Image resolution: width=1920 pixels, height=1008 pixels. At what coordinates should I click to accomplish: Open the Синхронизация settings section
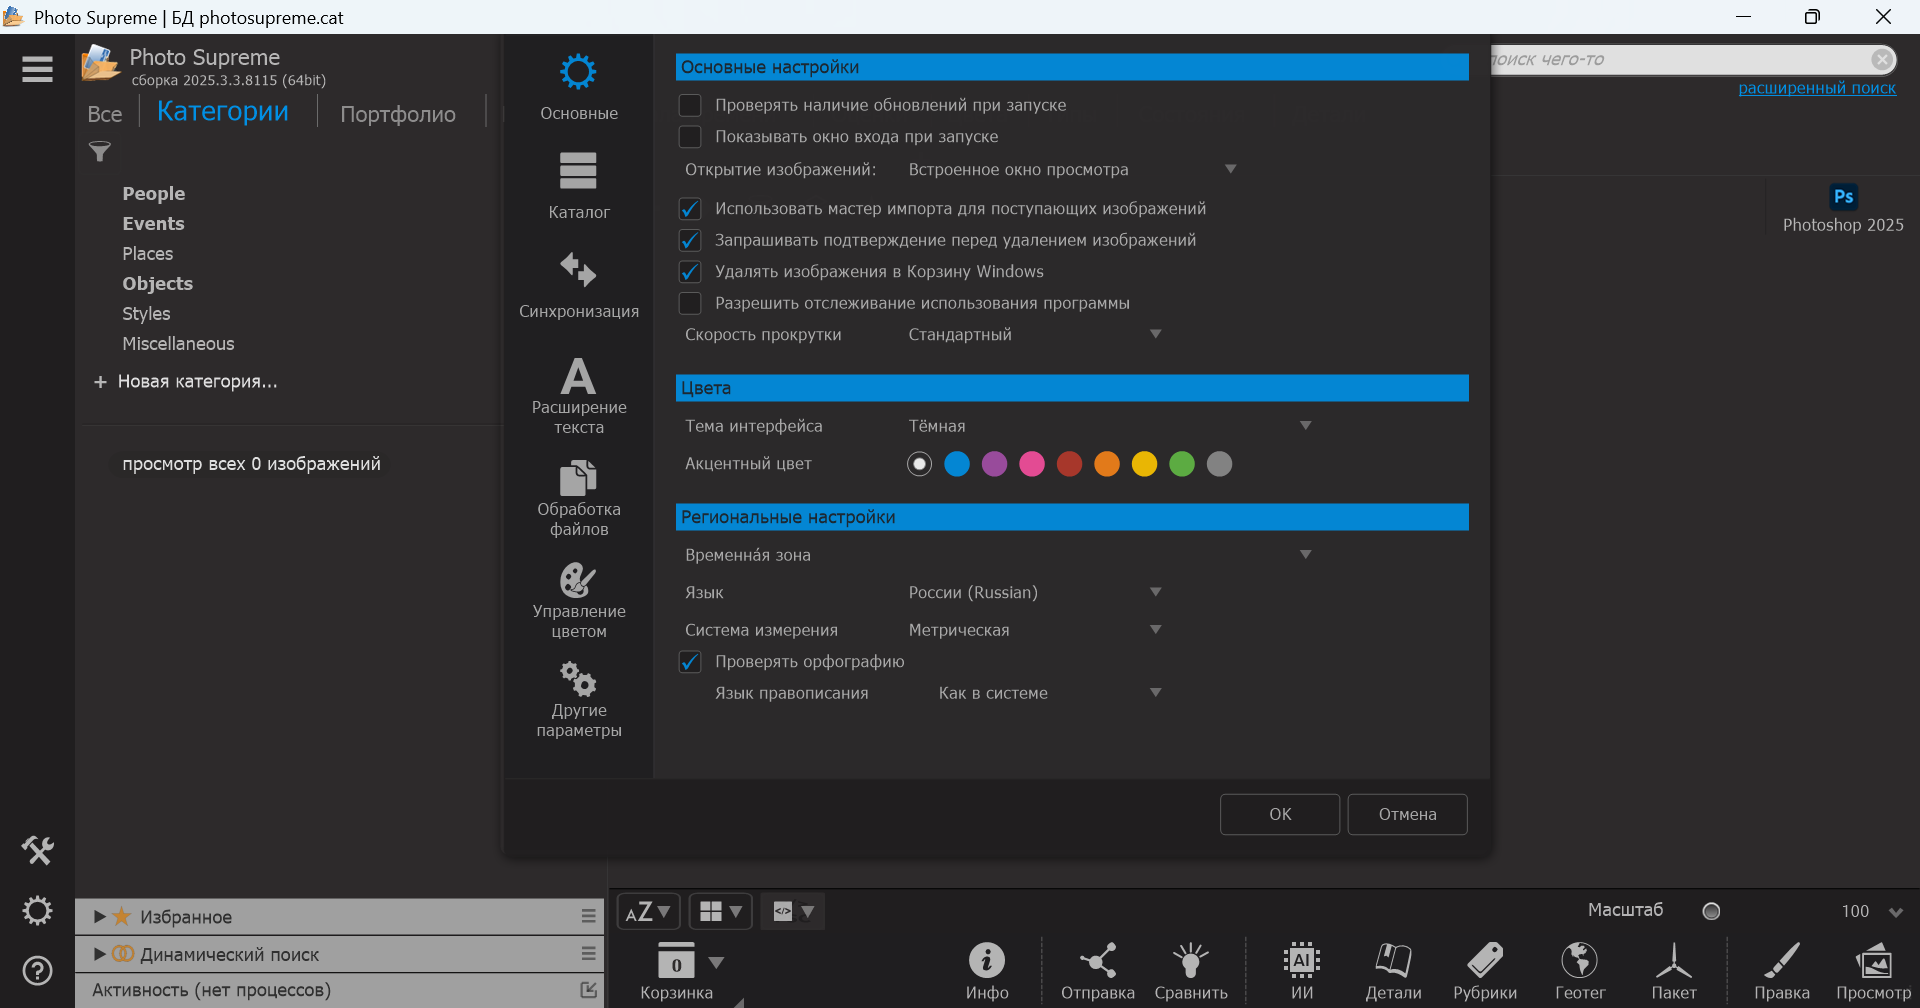tap(578, 284)
